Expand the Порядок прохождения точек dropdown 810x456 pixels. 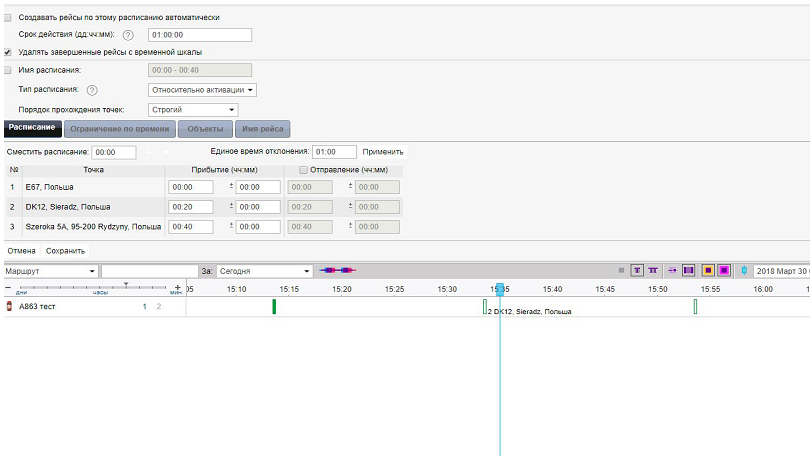[x=193, y=110]
